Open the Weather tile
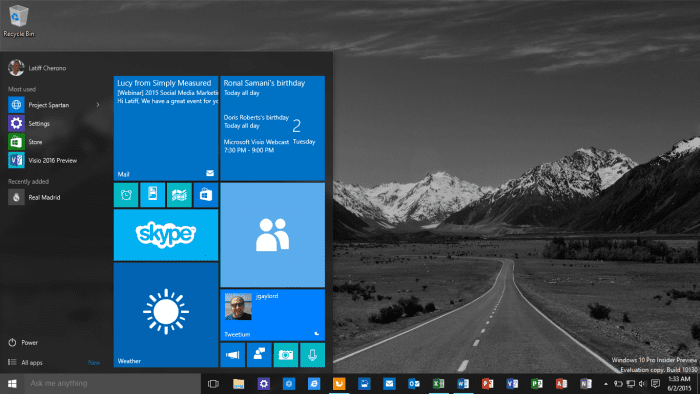The image size is (700, 394). [166, 315]
